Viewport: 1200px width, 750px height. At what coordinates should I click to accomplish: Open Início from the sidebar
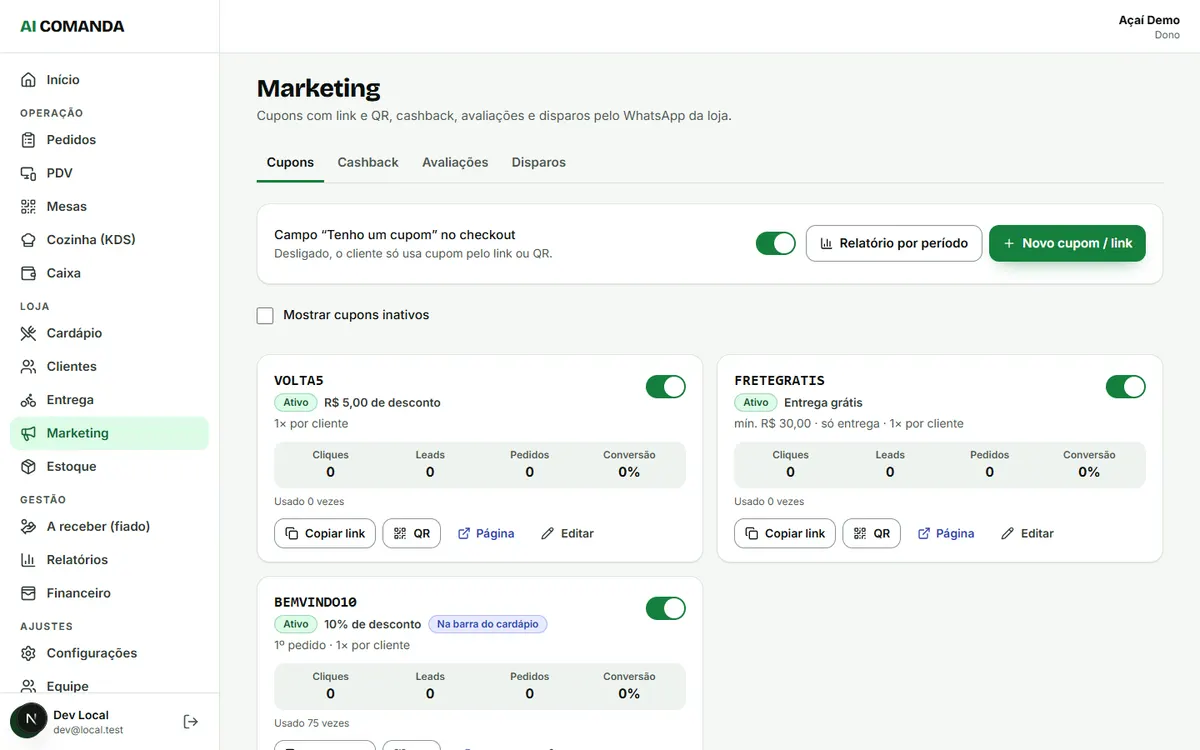(109, 80)
